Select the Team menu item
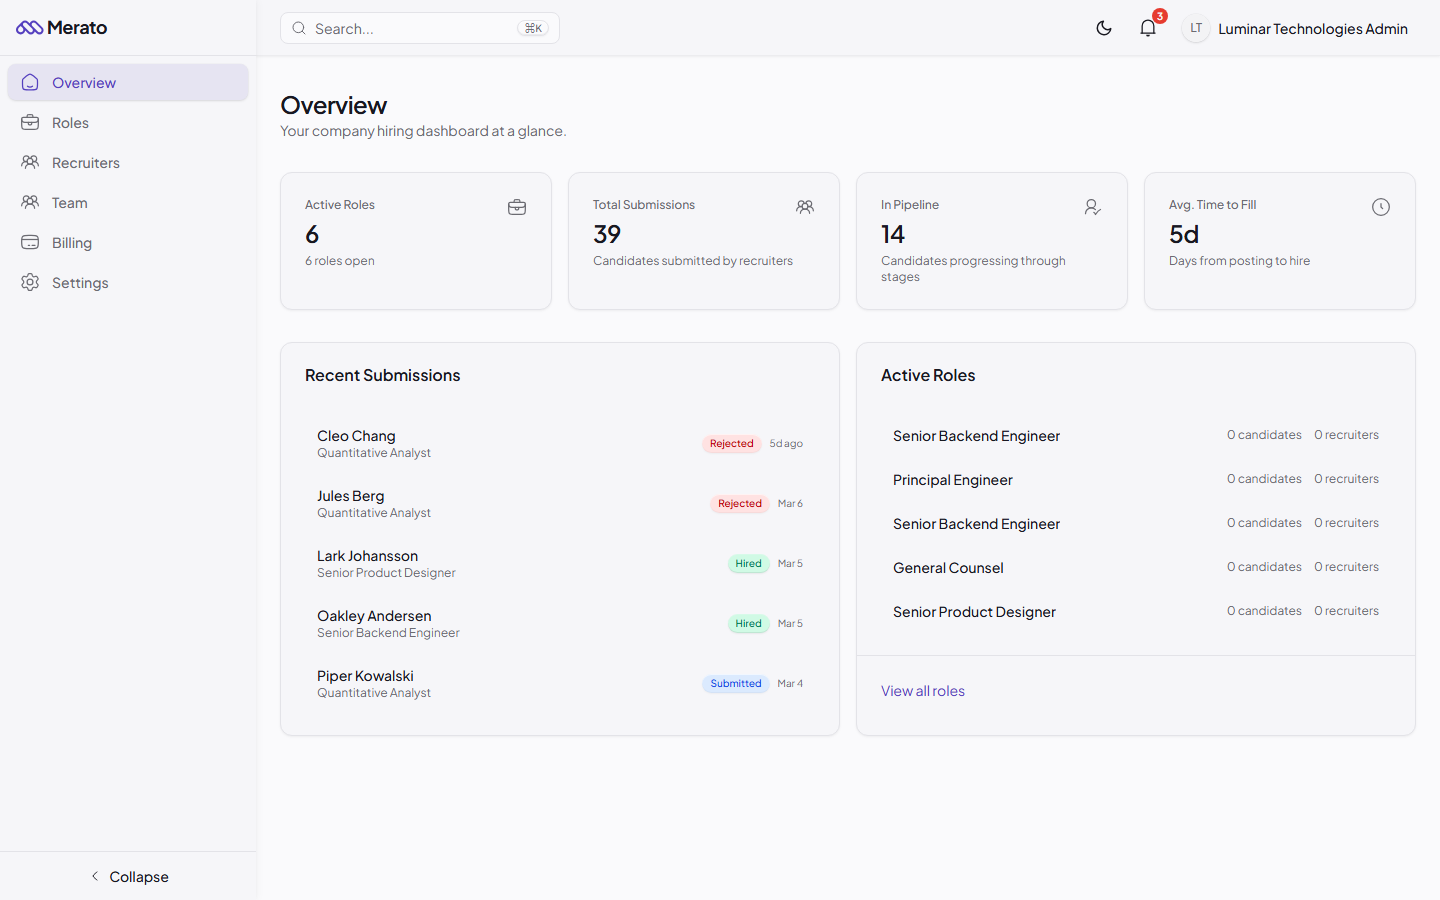Screen dimensions: 1440x900 (x=68, y=202)
